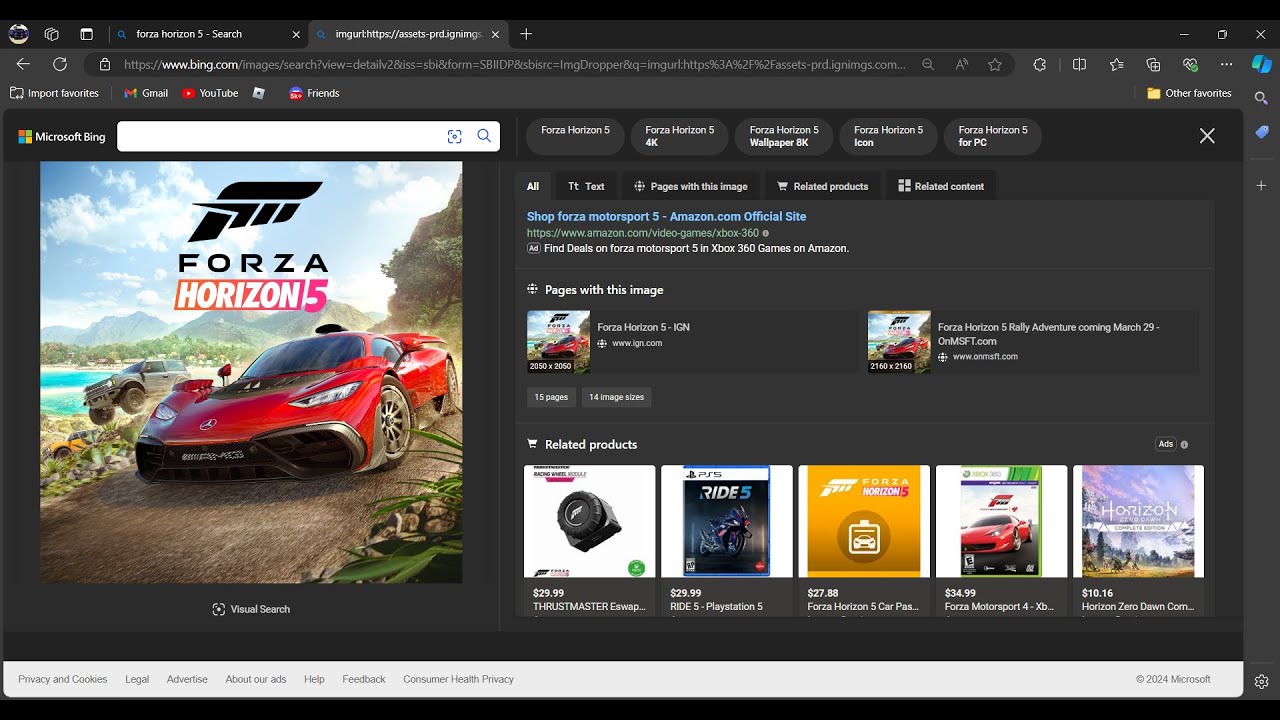Open Settings and more ellipsis menu

click(1227, 64)
